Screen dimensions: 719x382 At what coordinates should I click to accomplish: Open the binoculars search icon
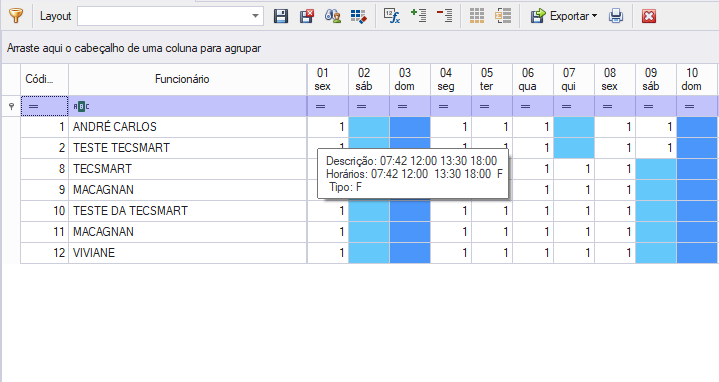(332, 16)
